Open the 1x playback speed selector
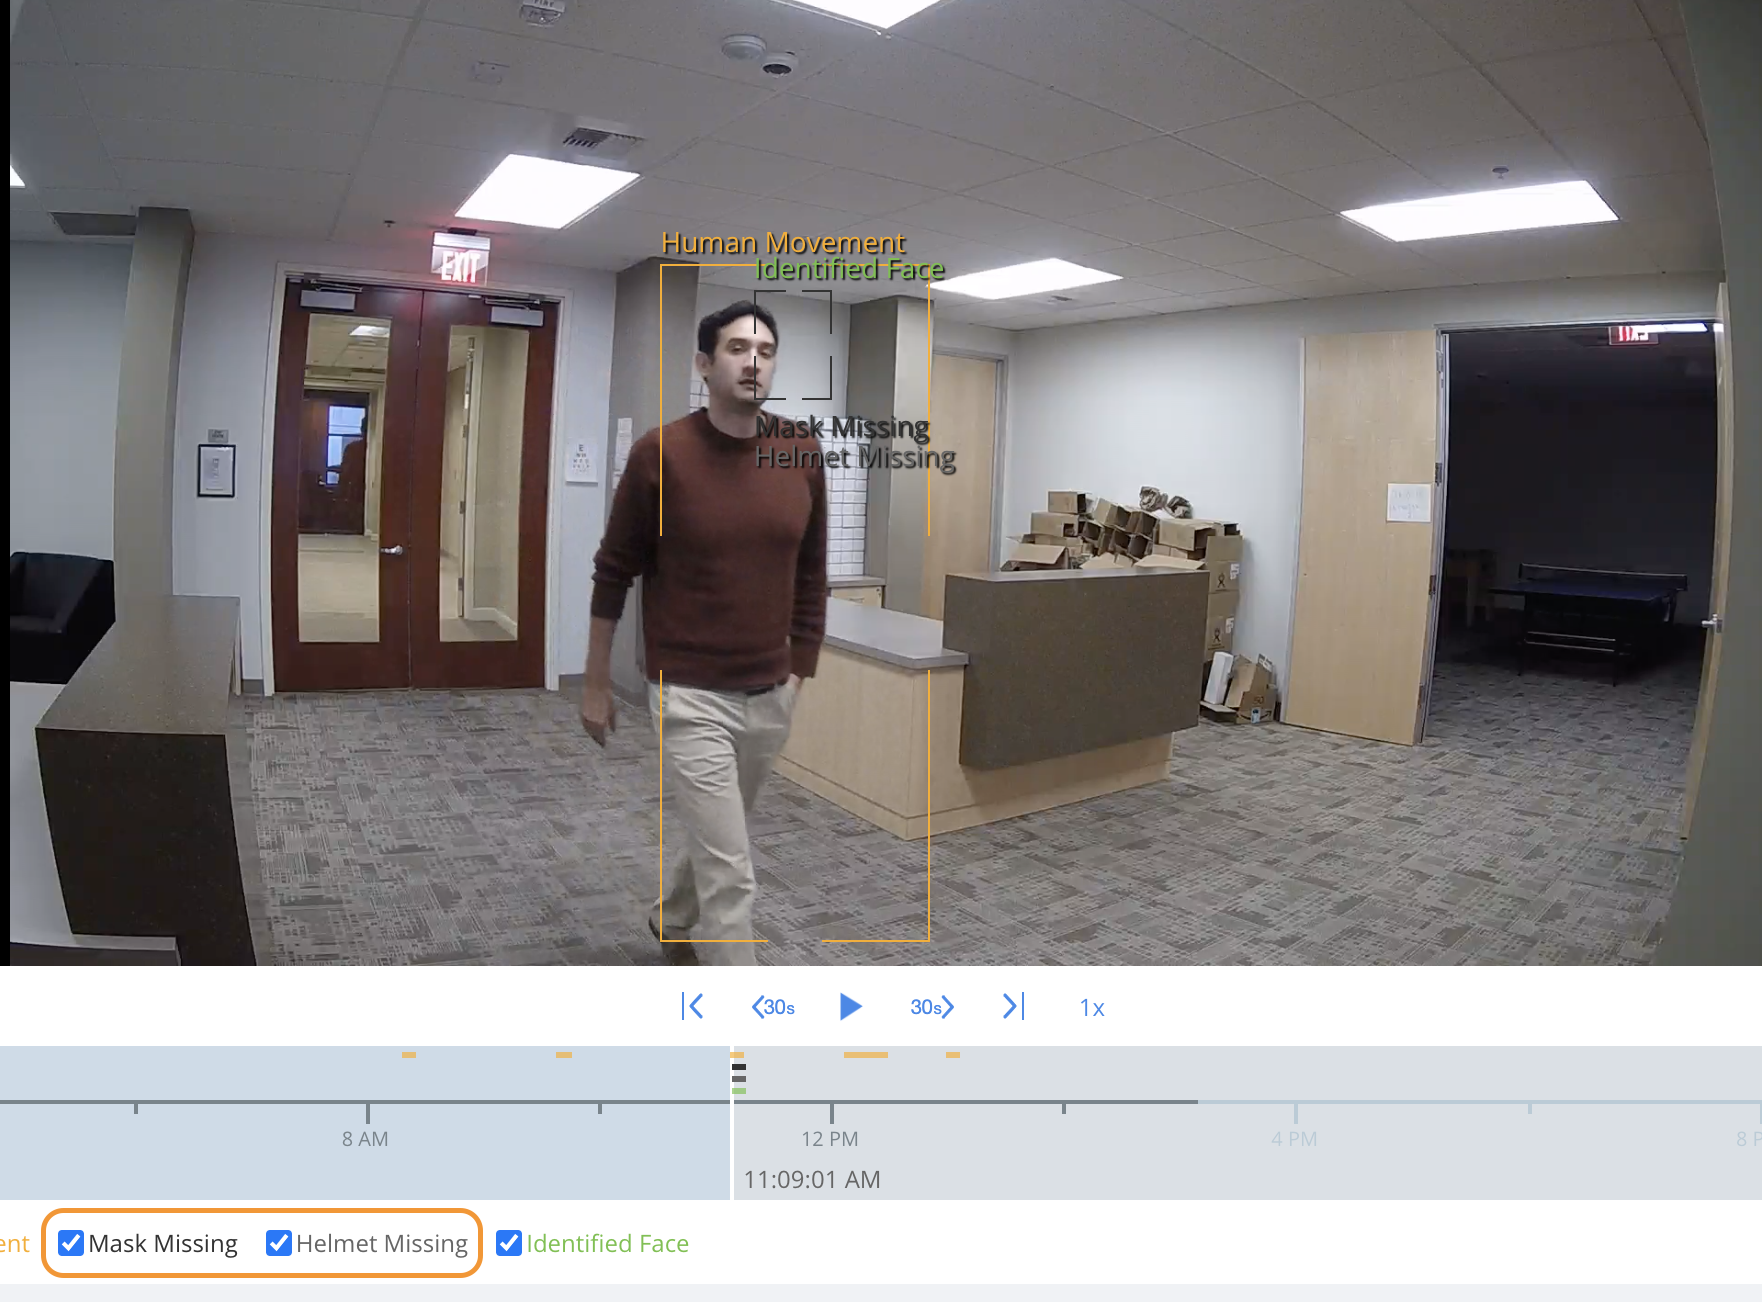1762x1302 pixels. point(1091,1008)
